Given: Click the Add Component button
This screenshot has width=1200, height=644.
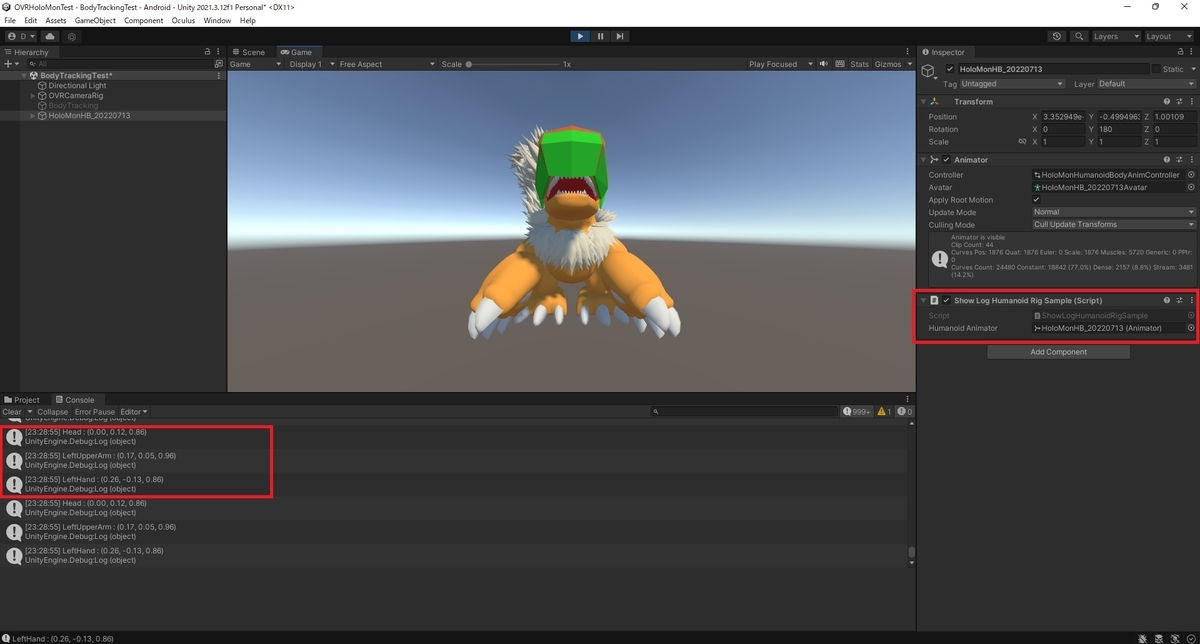Looking at the screenshot, I should 1058,352.
